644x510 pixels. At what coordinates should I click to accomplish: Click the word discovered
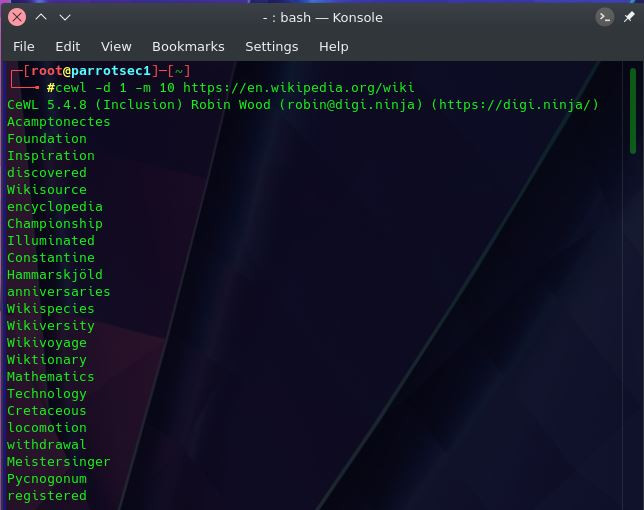coord(47,172)
